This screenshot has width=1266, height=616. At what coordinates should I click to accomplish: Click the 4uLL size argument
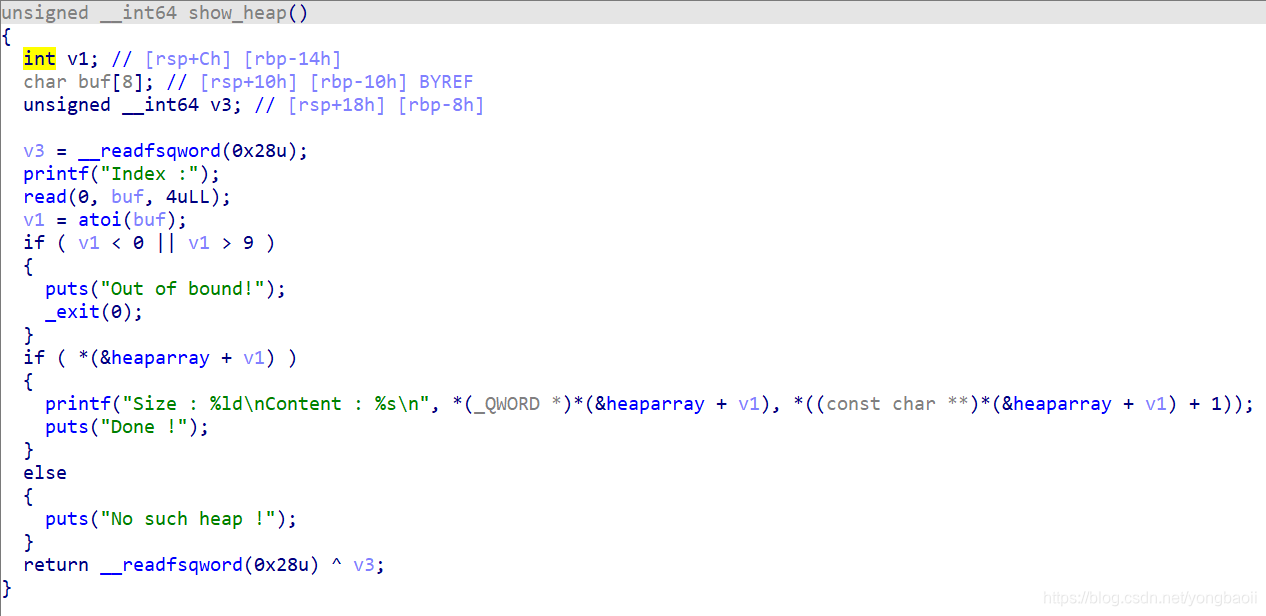tap(188, 197)
